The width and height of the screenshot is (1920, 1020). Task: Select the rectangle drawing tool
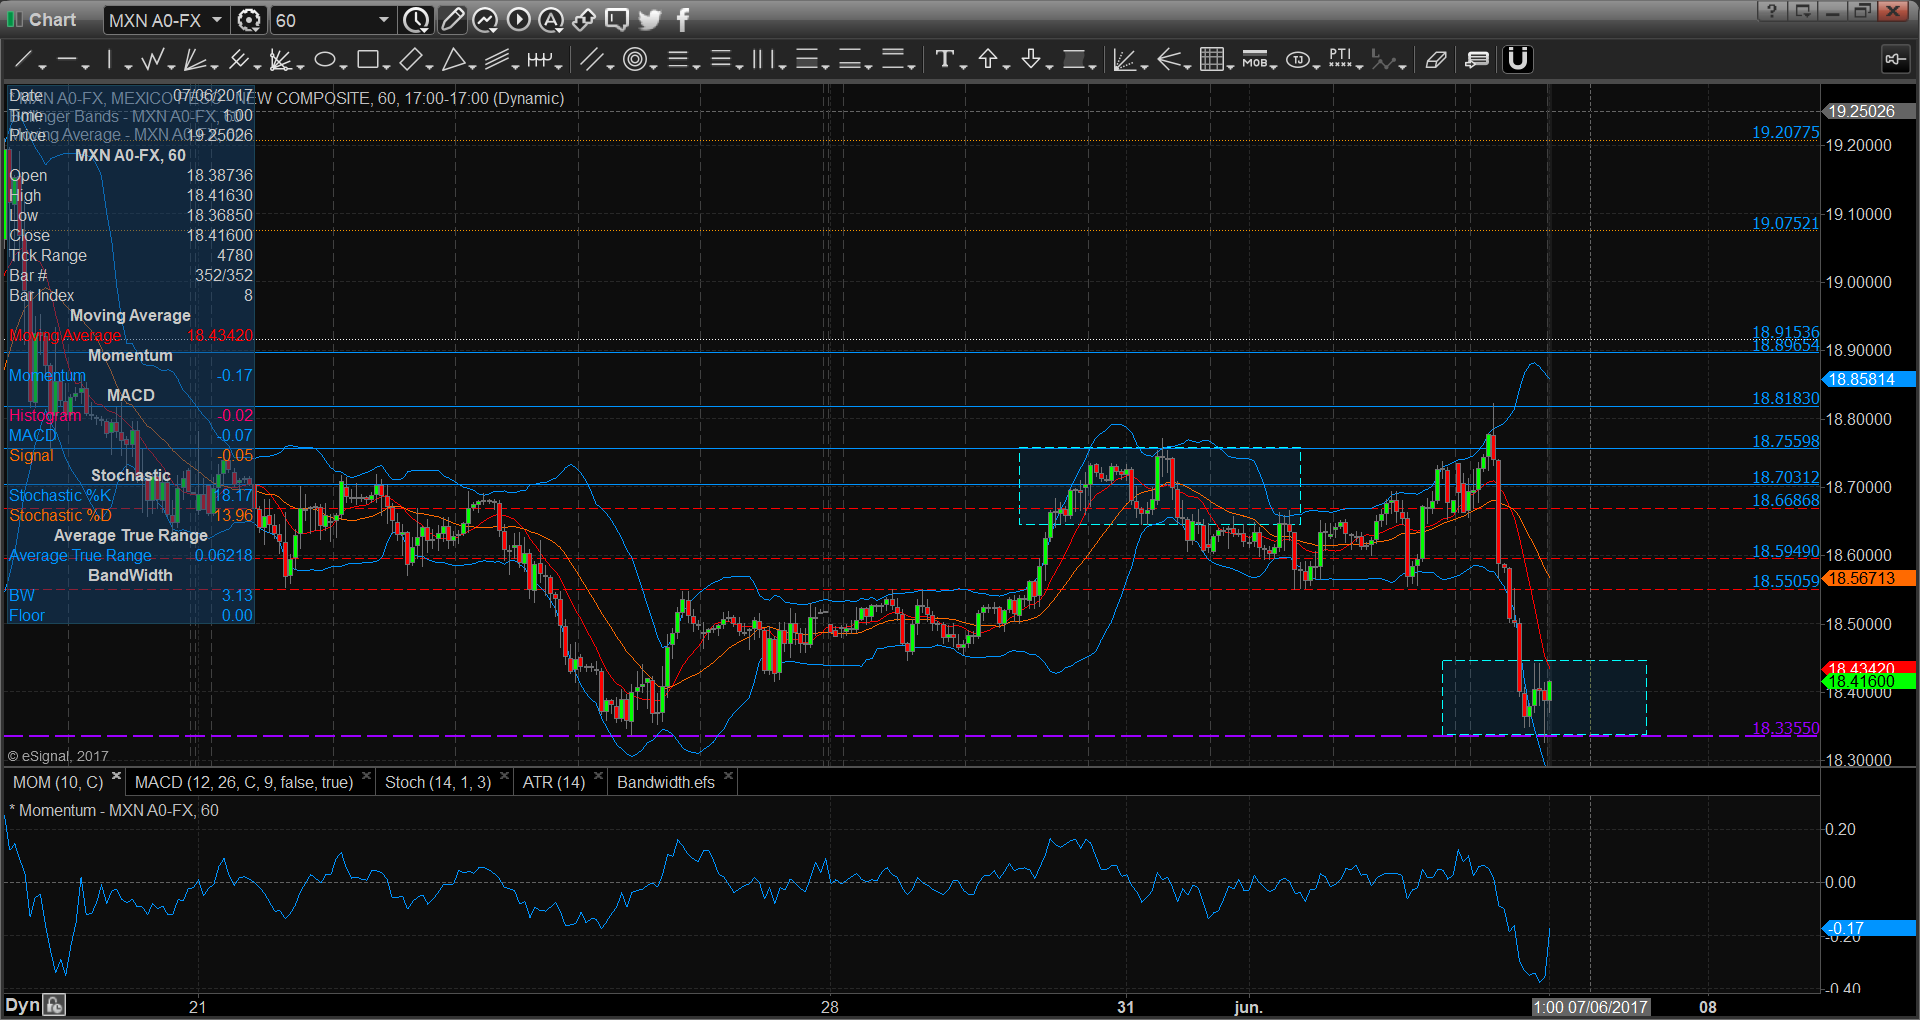coord(367,60)
